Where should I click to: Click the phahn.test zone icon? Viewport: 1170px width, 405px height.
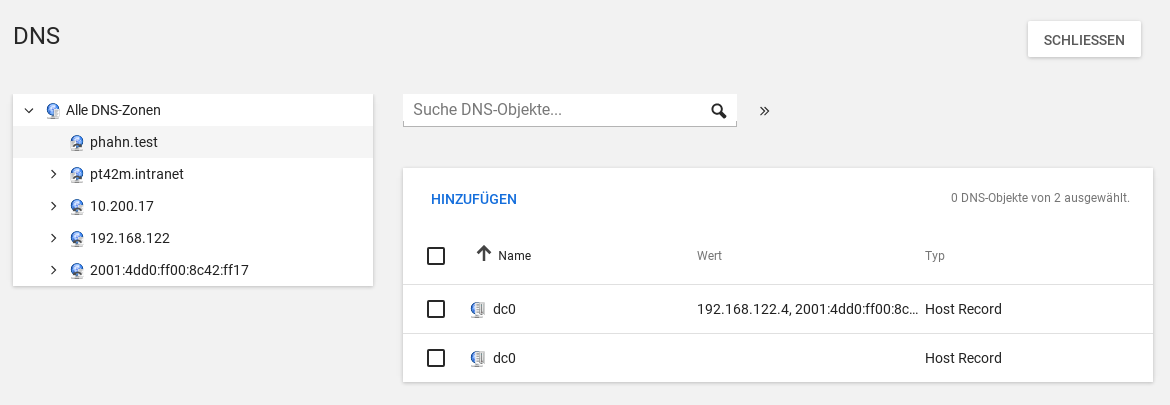pyautogui.click(x=77, y=142)
